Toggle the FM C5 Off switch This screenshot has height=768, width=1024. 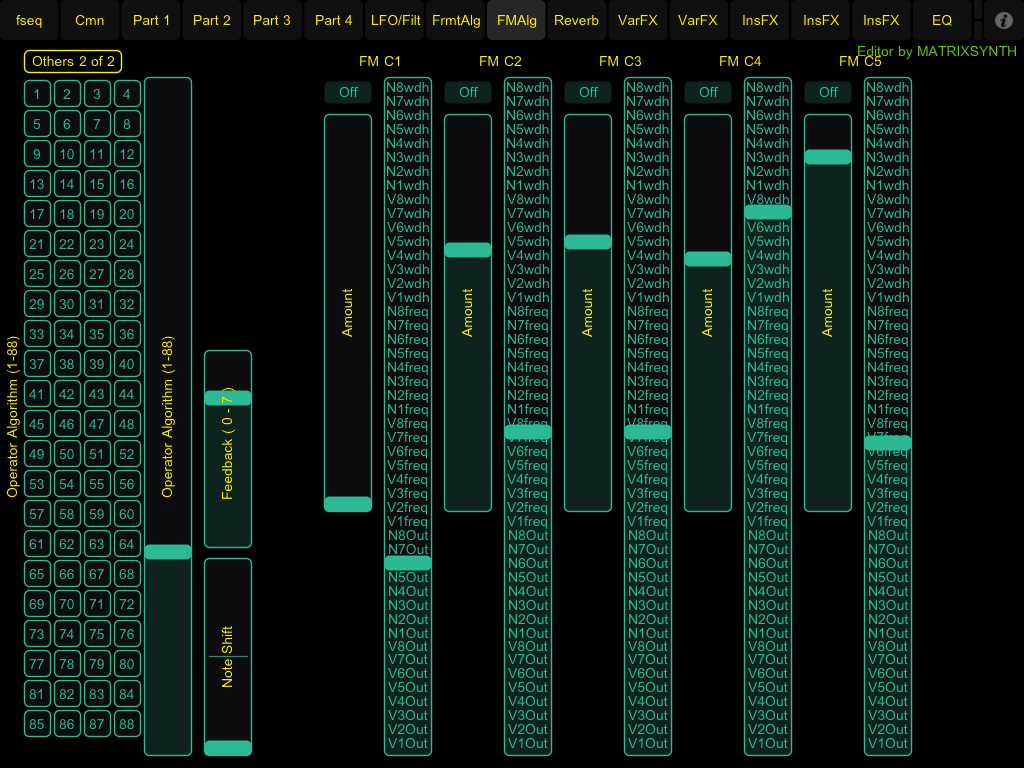pos(828,92)
